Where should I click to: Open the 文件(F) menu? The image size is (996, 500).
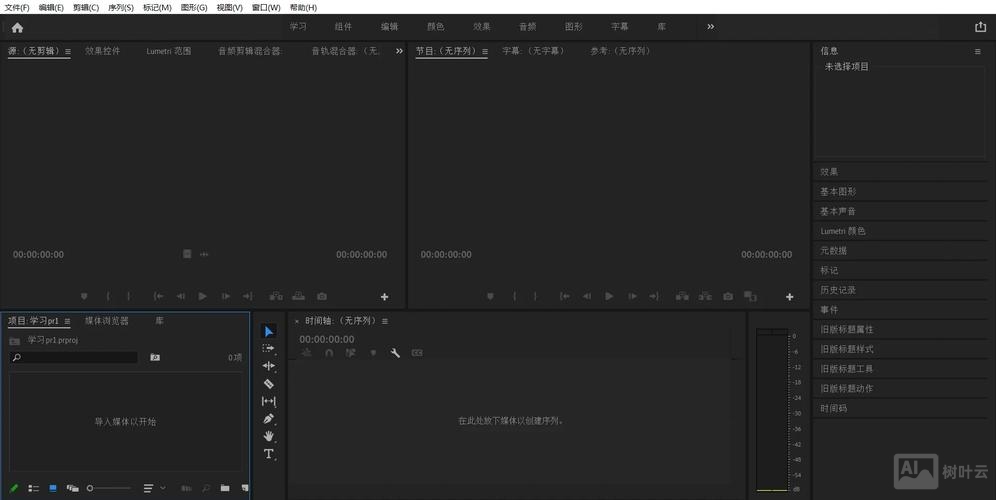pyautogui.click(x=17, y=7)
